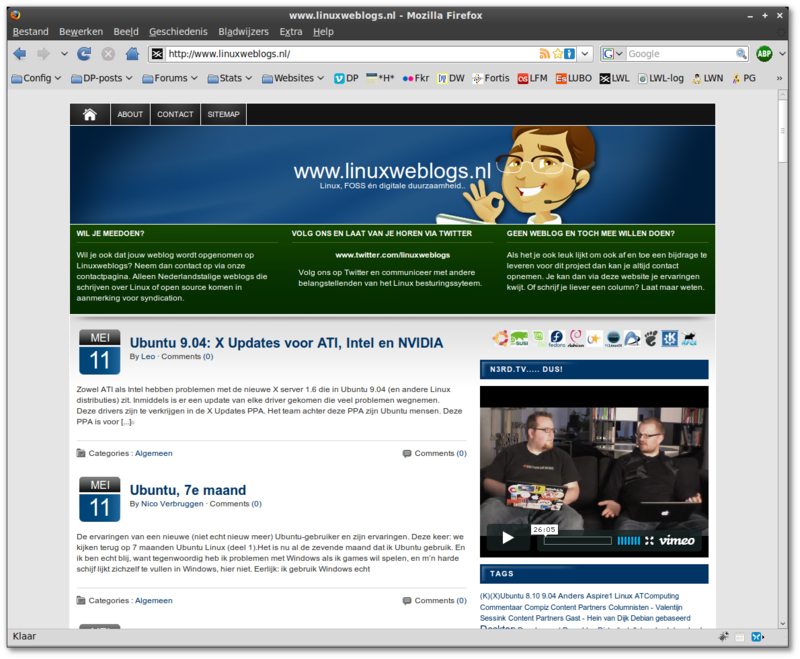Click the page vertical scrollbar thumb

(782, 131)
